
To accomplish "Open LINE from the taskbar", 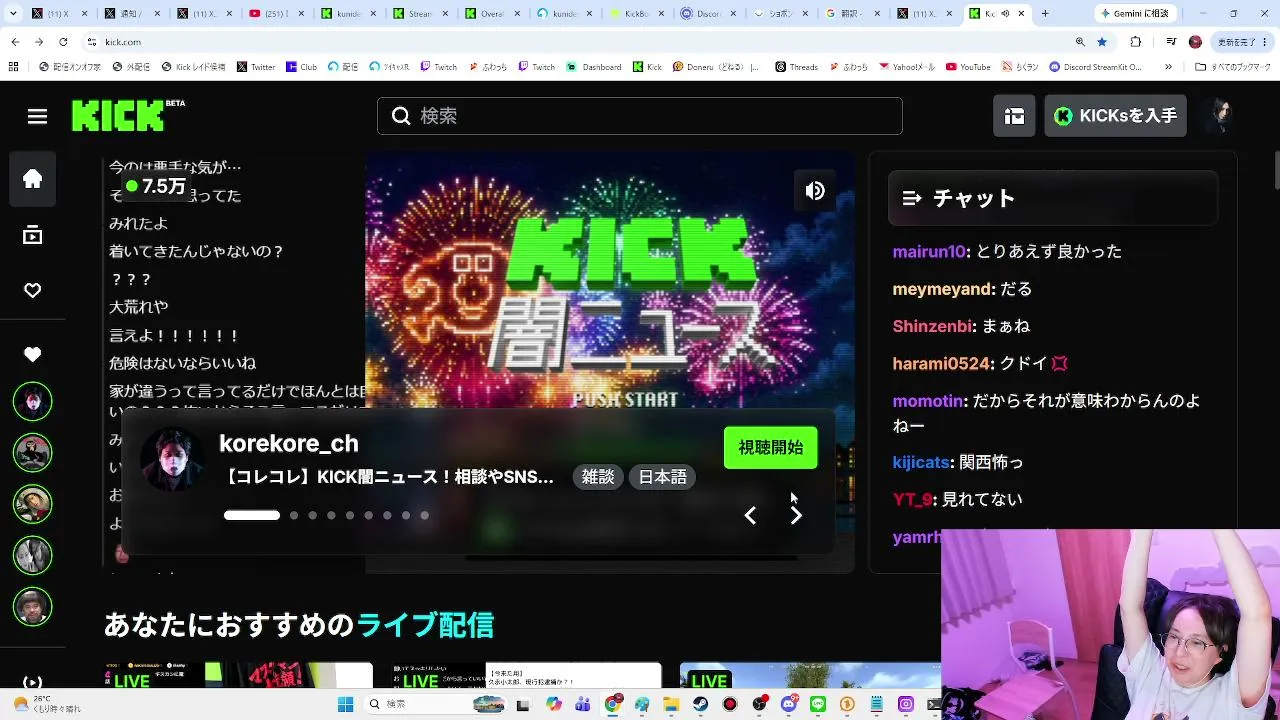I will (817, 704).
